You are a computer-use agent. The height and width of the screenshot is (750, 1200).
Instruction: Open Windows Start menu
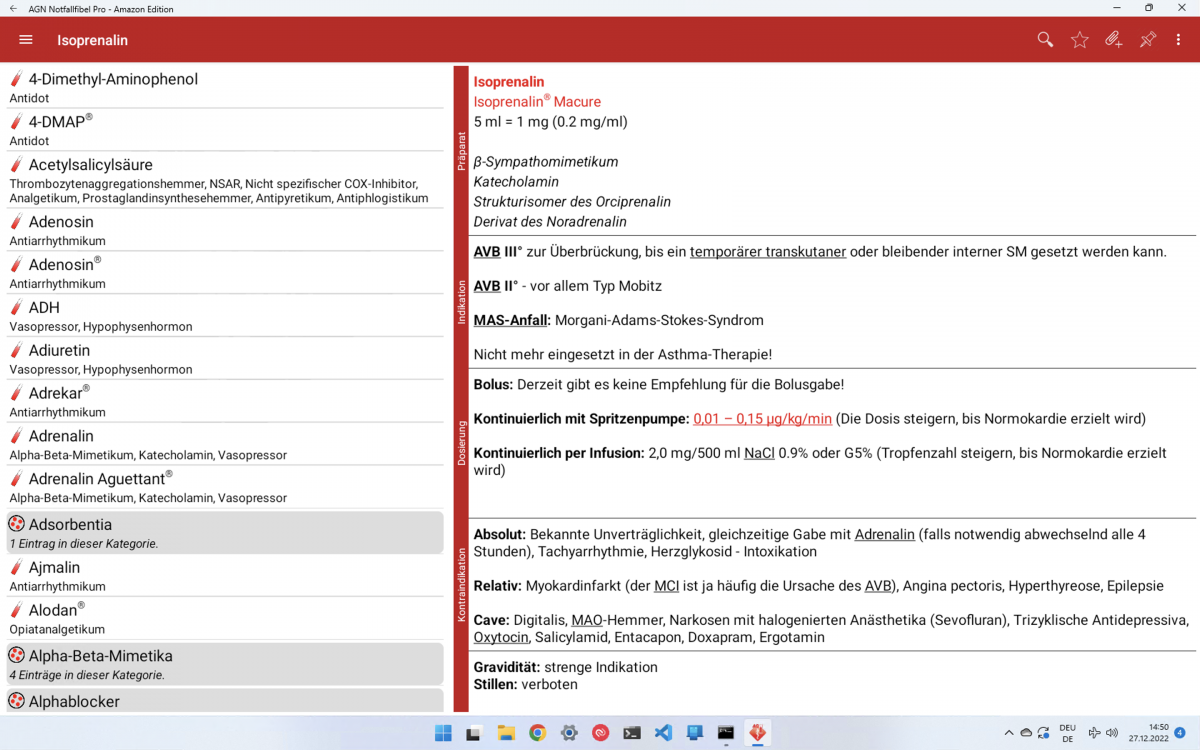443,733
